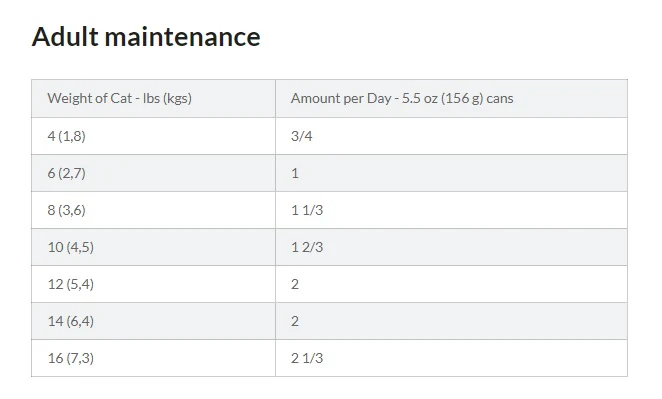Image resolution: width=662 pixels, height=399 pixels.
Task: Click the 2 1/3 amount cell
Action: [x=451, y=358]
